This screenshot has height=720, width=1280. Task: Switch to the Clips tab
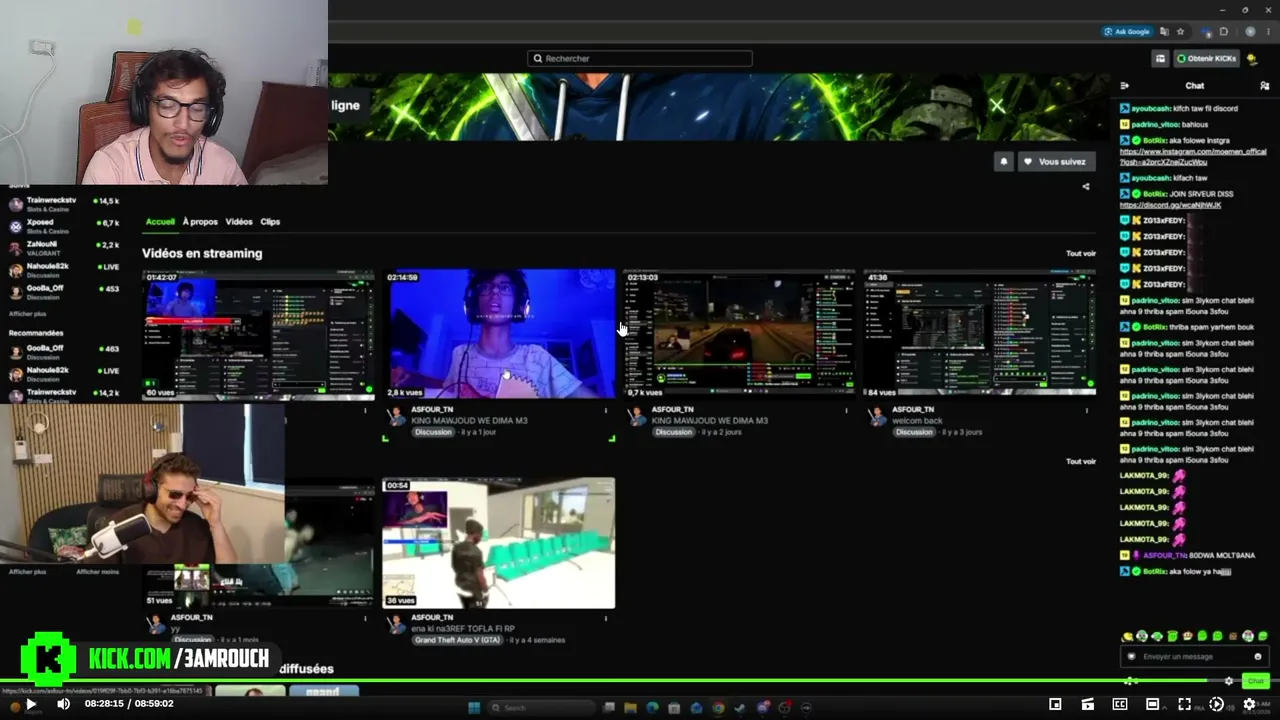click(270, 222)
